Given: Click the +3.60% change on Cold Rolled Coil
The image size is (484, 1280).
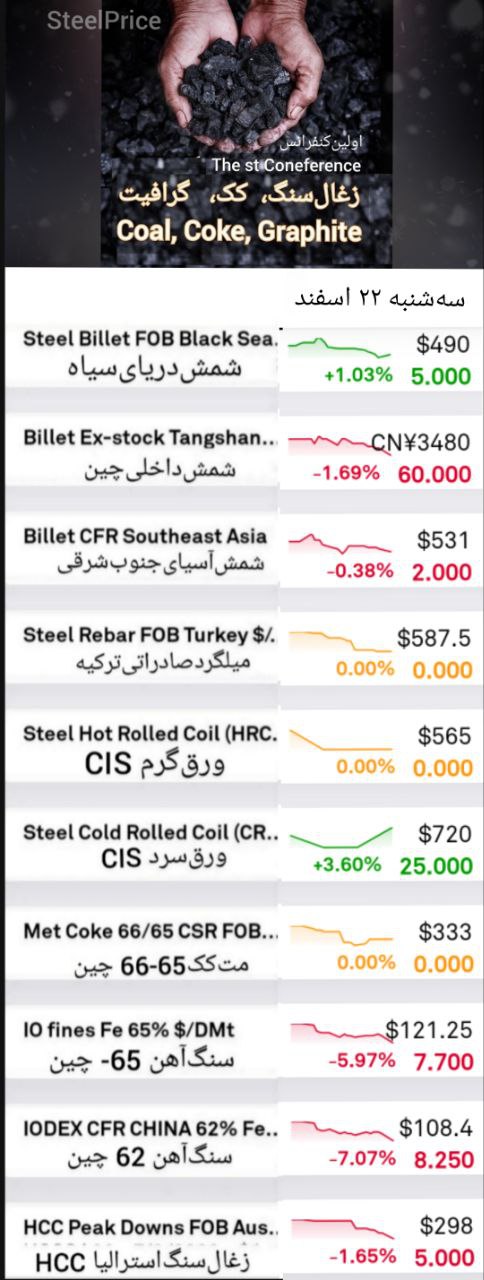Looking at the screenshot, I should coord(347,865).
